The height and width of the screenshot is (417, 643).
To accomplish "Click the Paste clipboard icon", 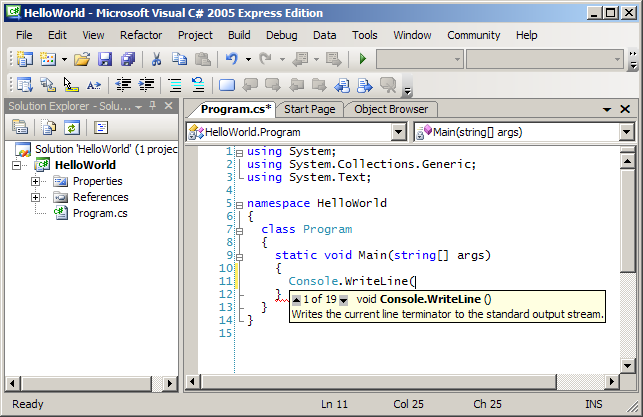I will coord(203,59).
